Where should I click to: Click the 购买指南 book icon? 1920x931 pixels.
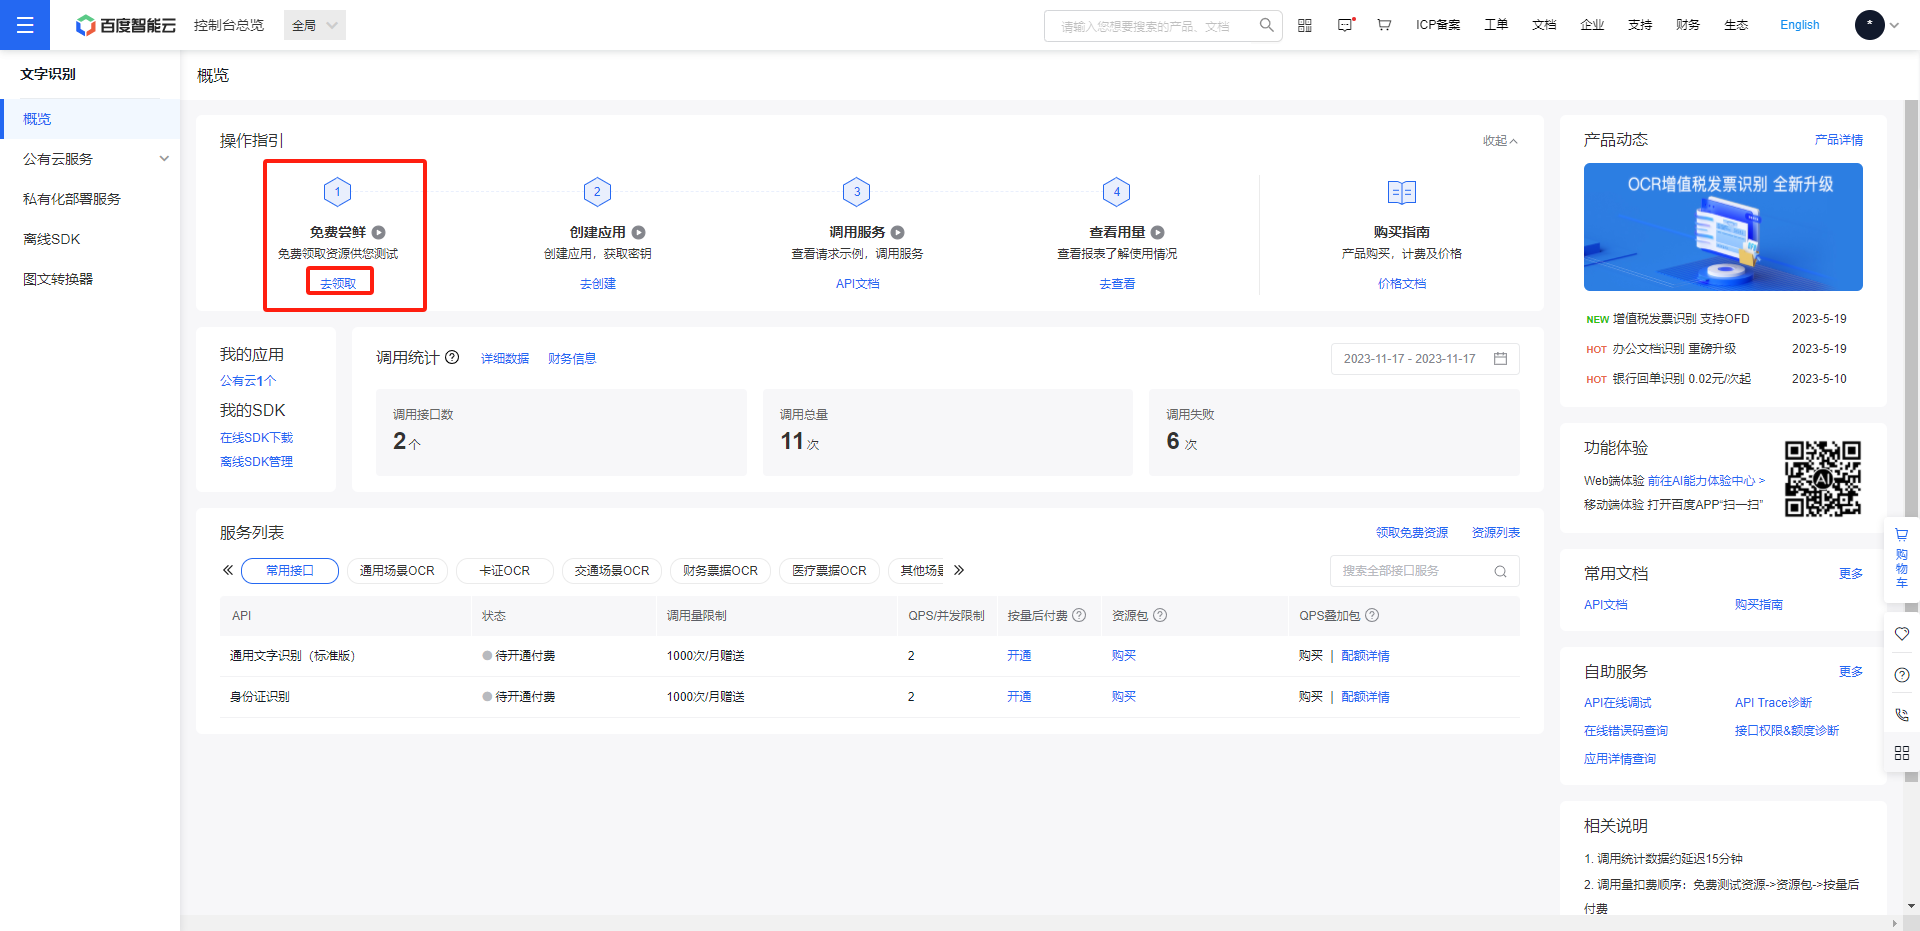[x=1402, y=192]
